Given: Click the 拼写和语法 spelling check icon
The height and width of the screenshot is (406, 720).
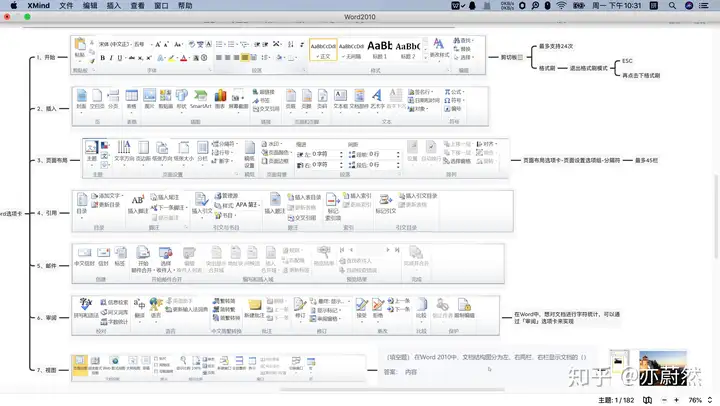Looking at the screenshot, I should [86, 304].
